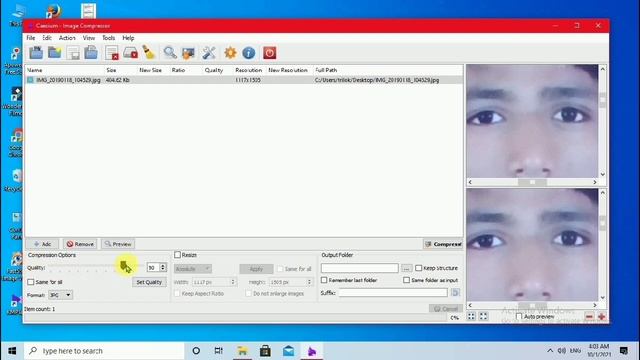Viewport: 640px width, 360px height.
Task: Click the Remove button below list
Action: 80,244
